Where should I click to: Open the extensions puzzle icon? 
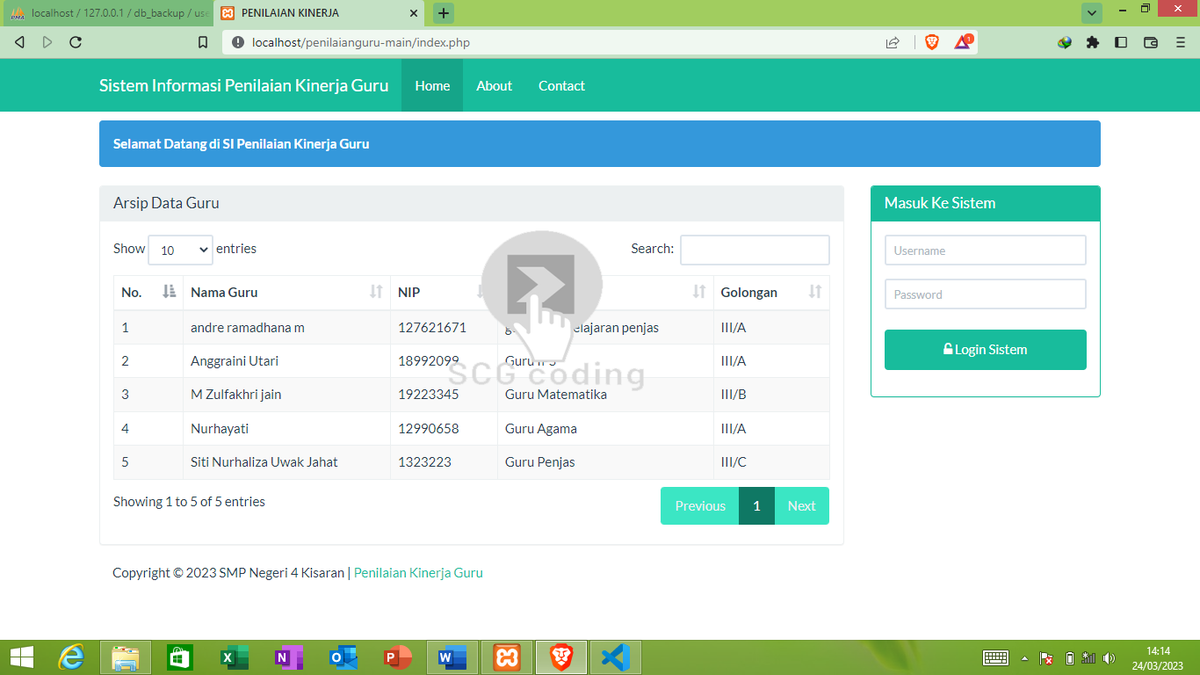(1092, 42)
